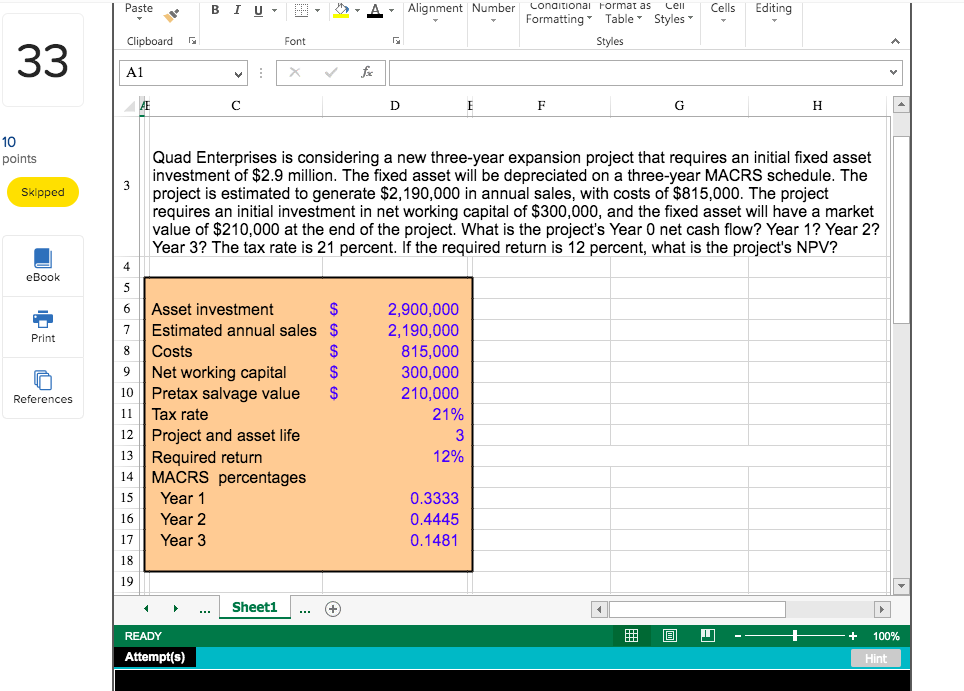Enable Normal view in the status bar
964x691 pixels.
[x=631, y=636]
